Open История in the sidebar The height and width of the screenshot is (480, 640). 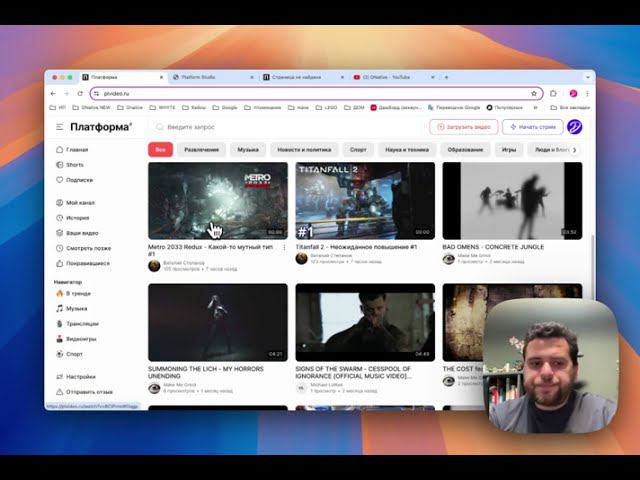[72, 218]
